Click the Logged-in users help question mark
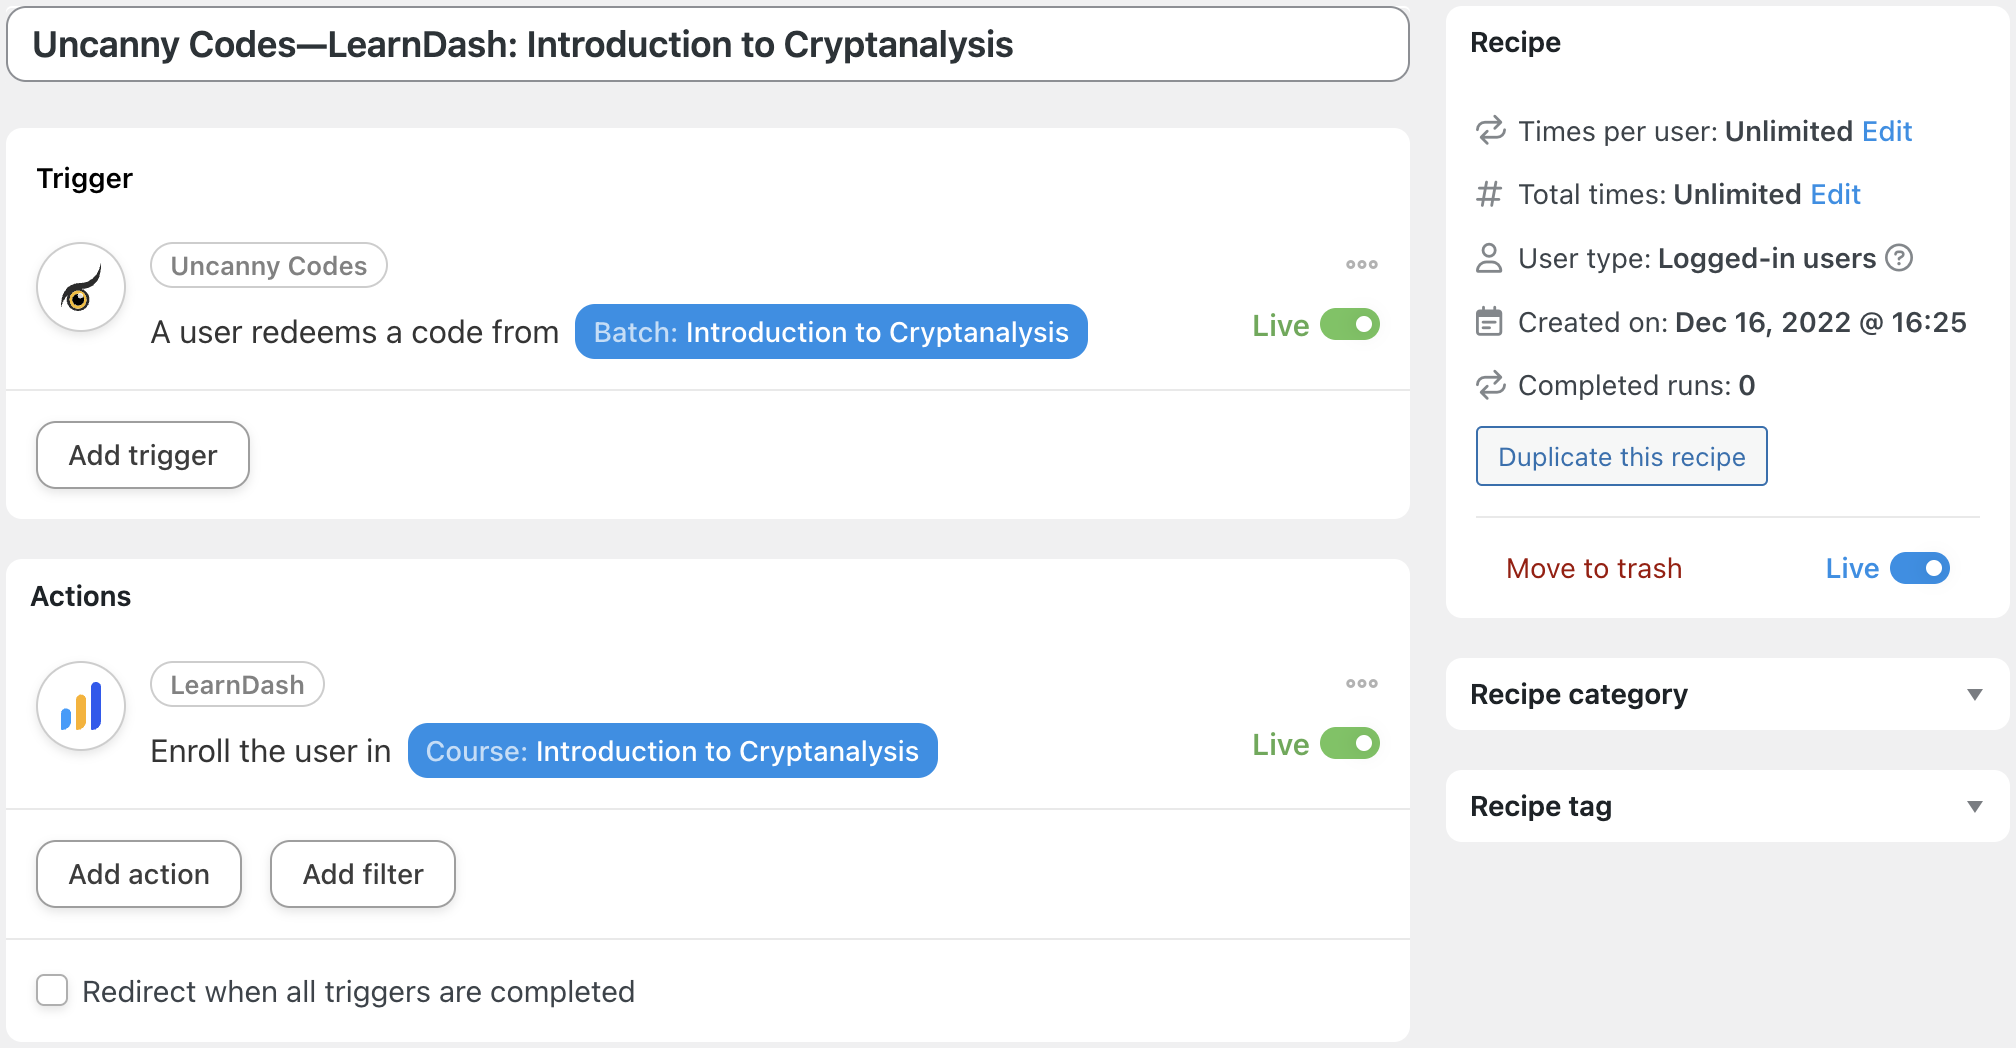This screenshot has height=1048, width=2016. point(1898,258)
